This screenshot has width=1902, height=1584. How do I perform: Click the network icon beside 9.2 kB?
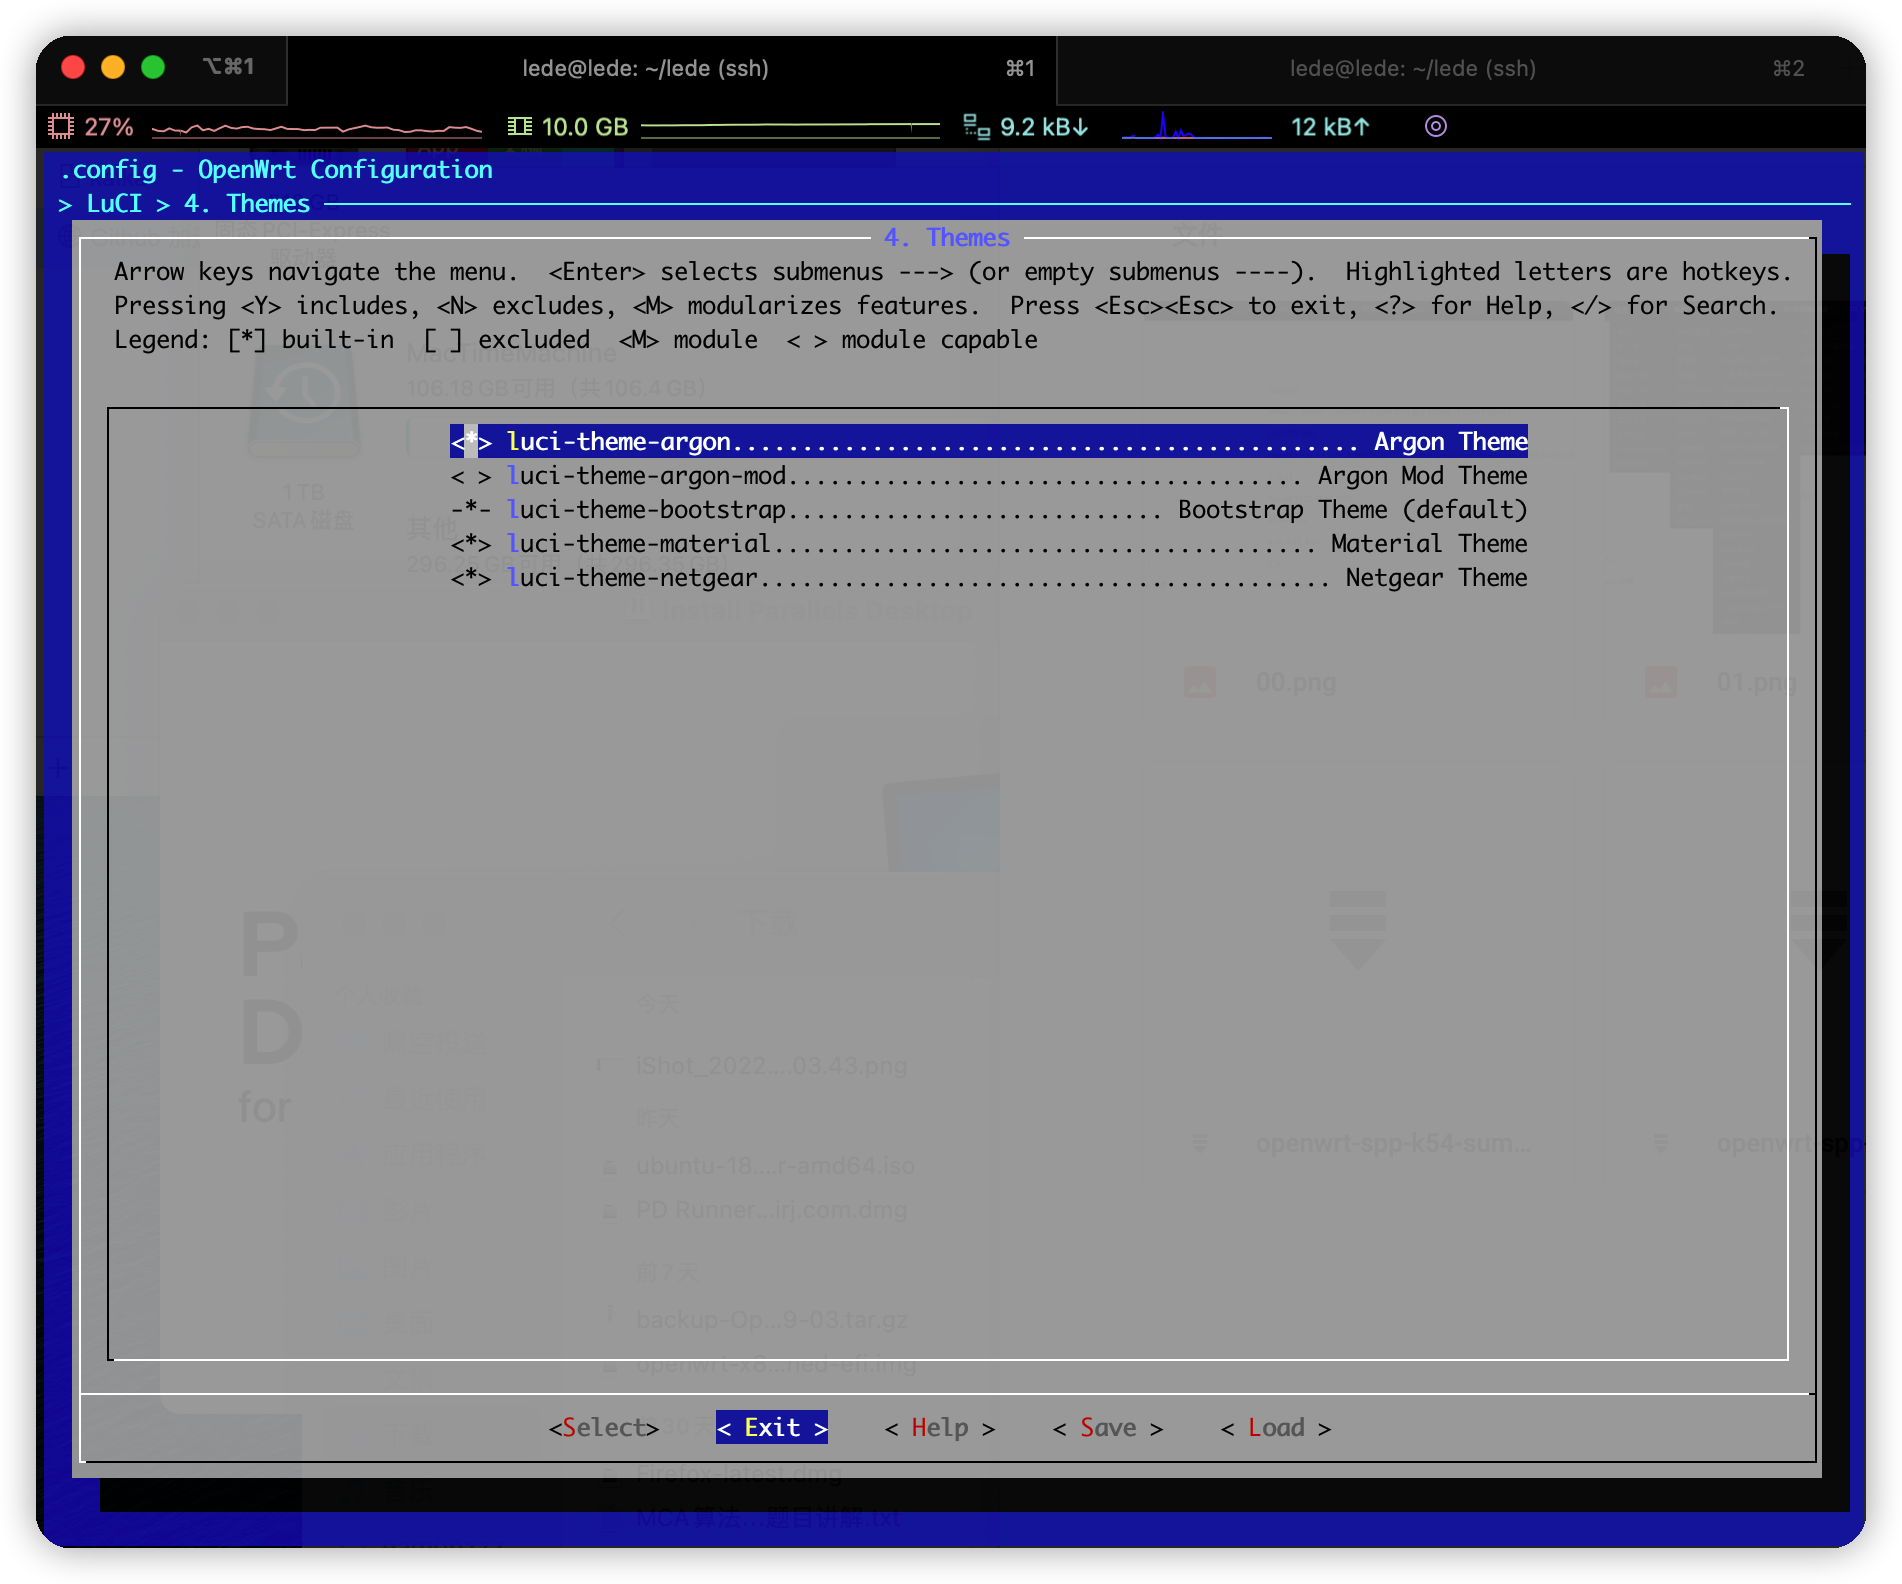[976, 126]
